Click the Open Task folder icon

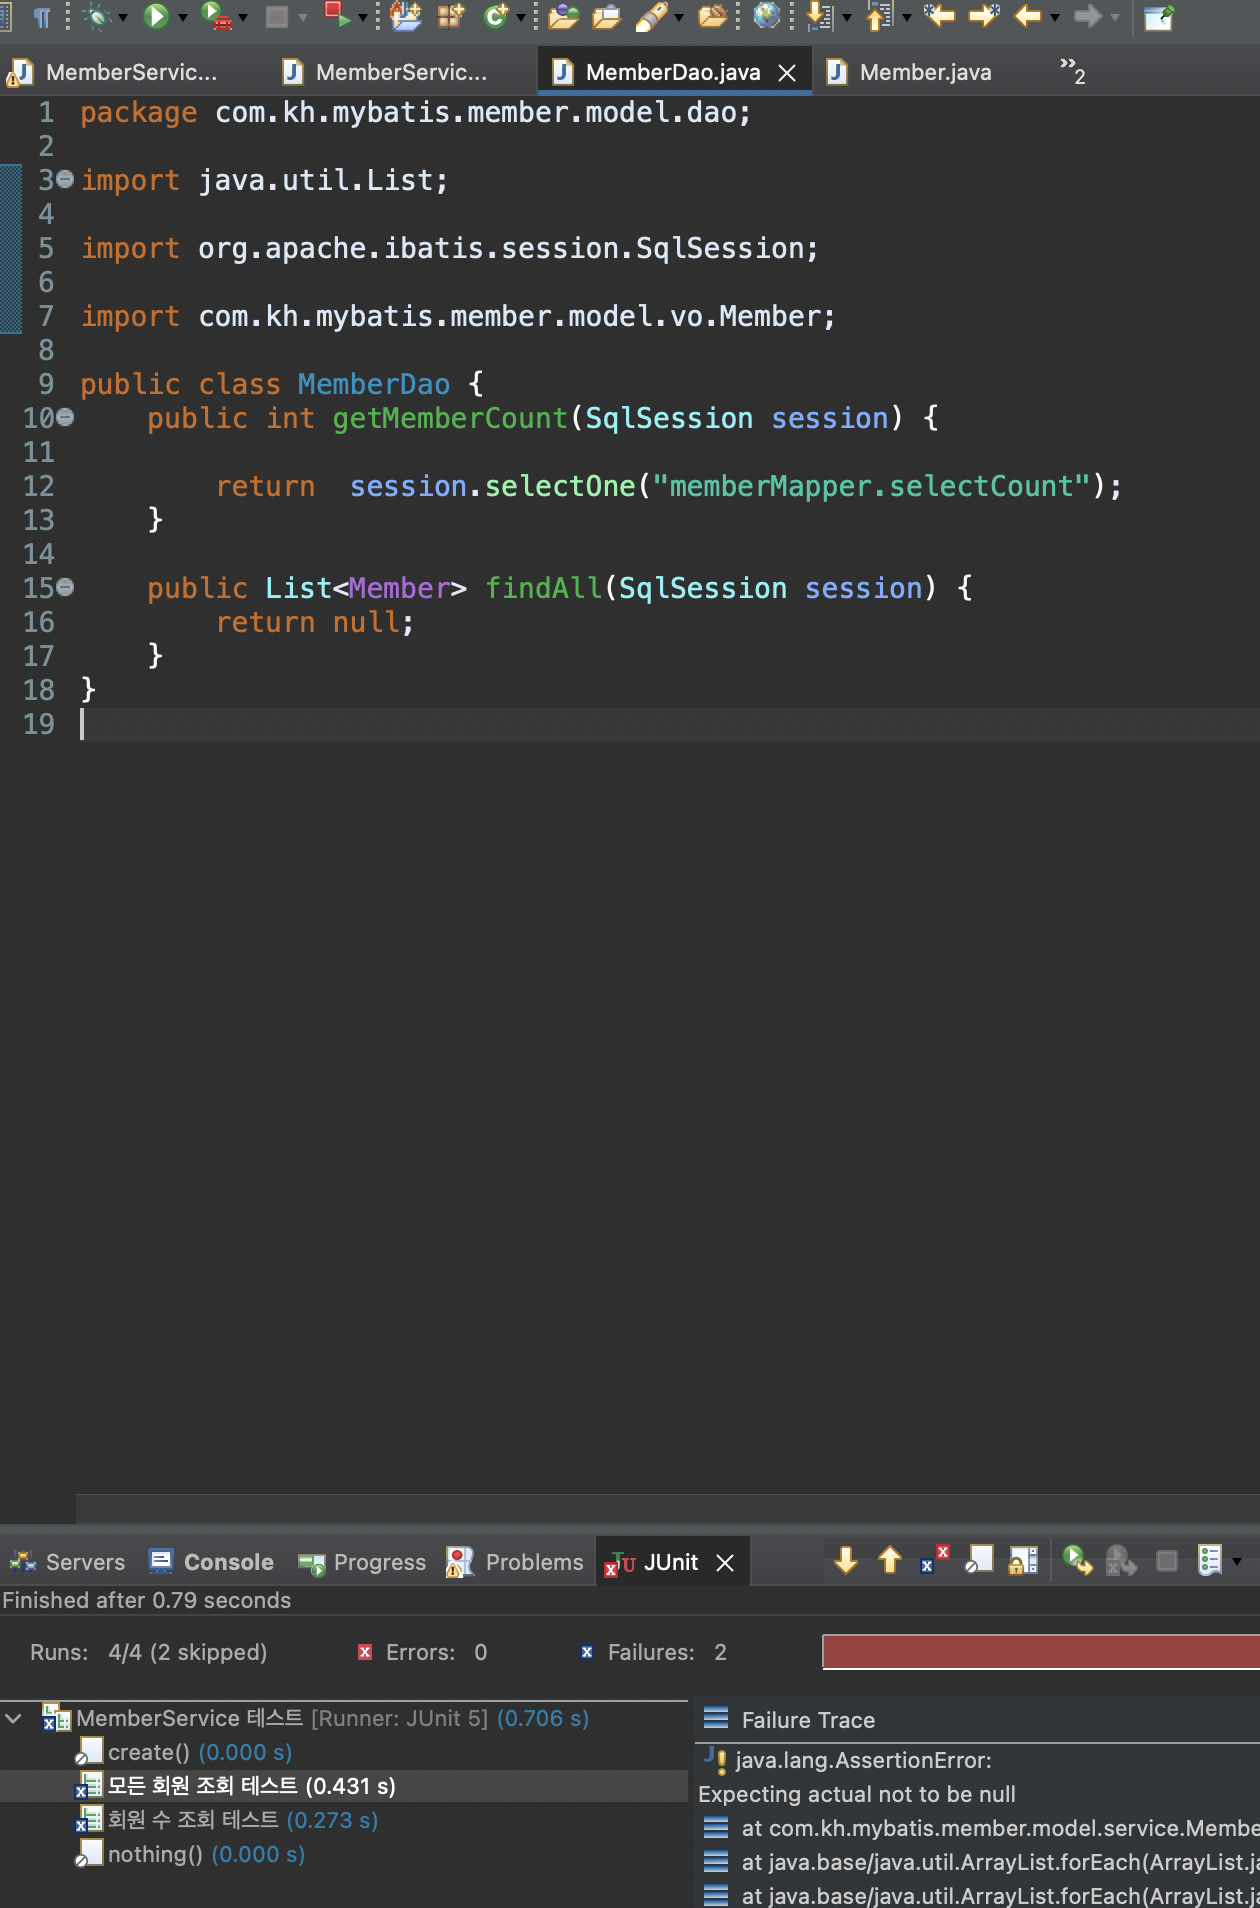pos(607,17)
